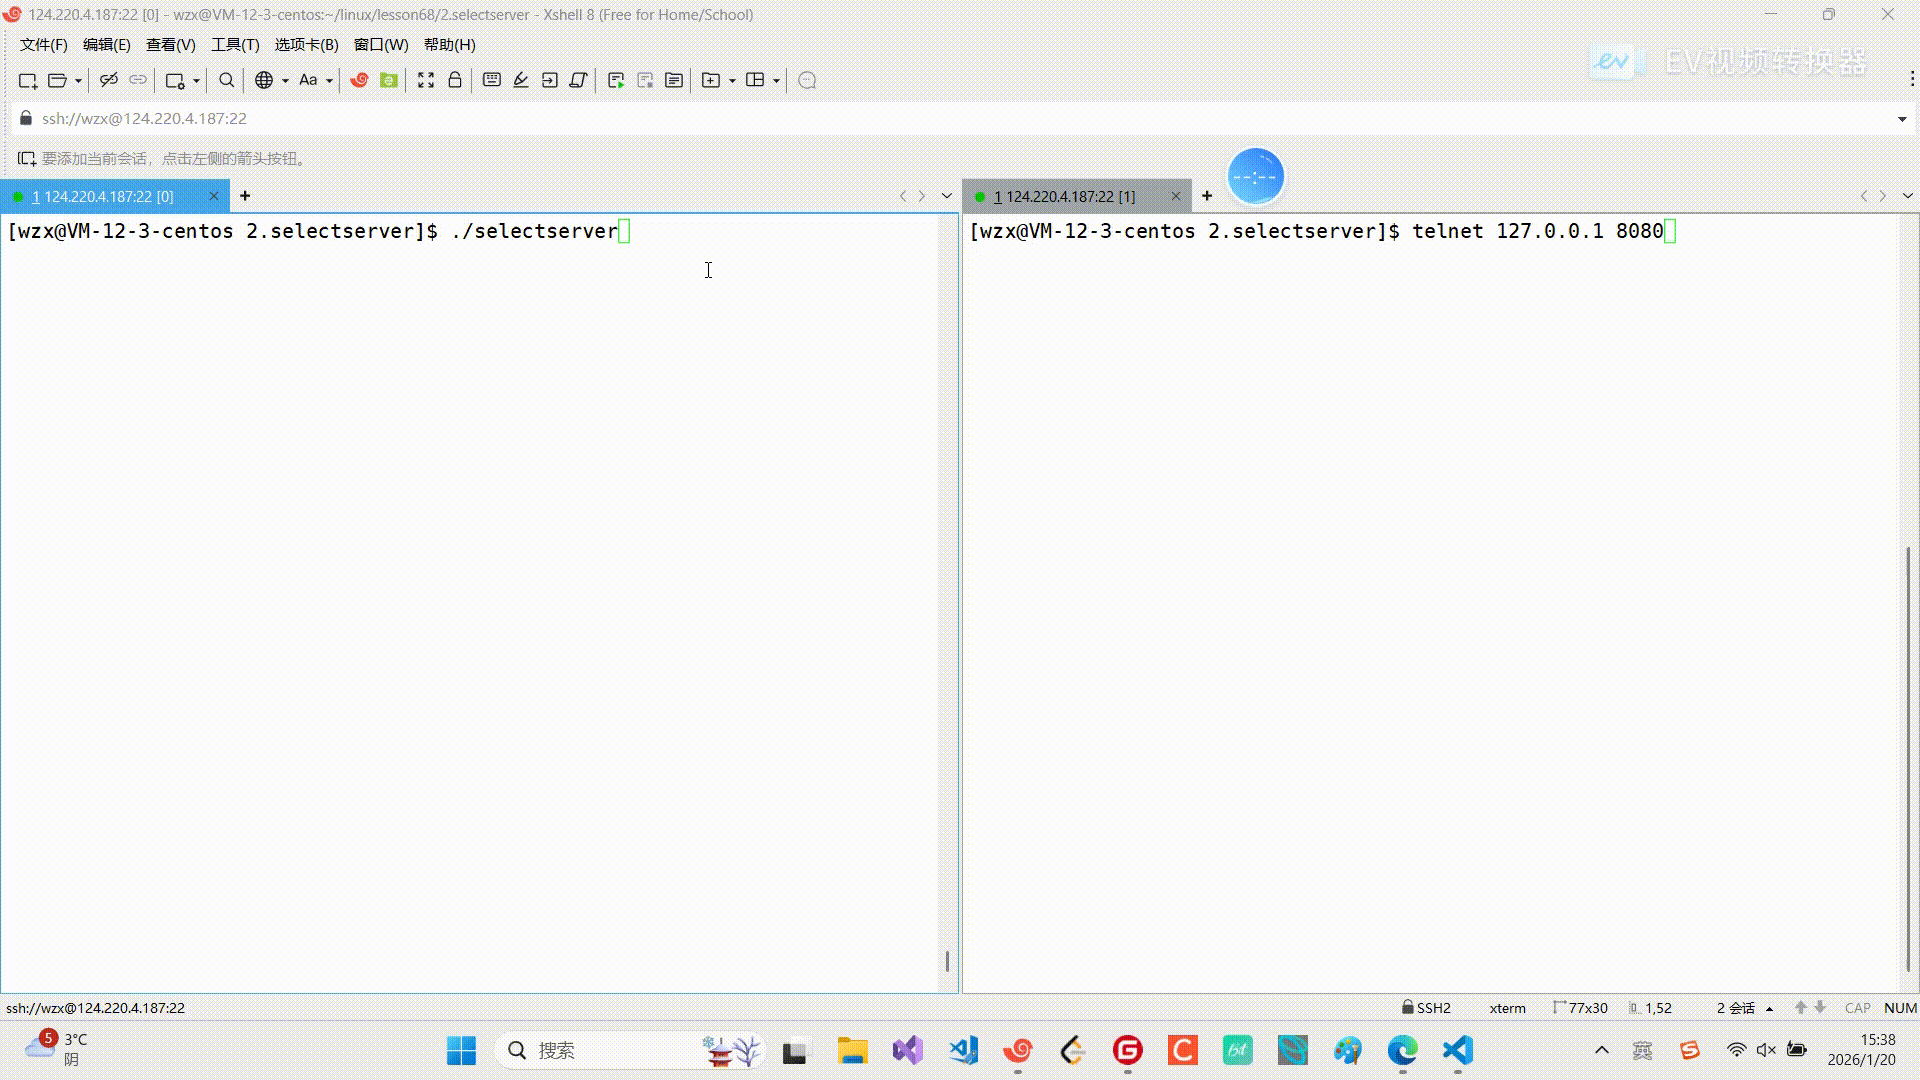Click the add current session icon
The height and width of the screenshot is (1080, 1920).
tap(27, 159)
